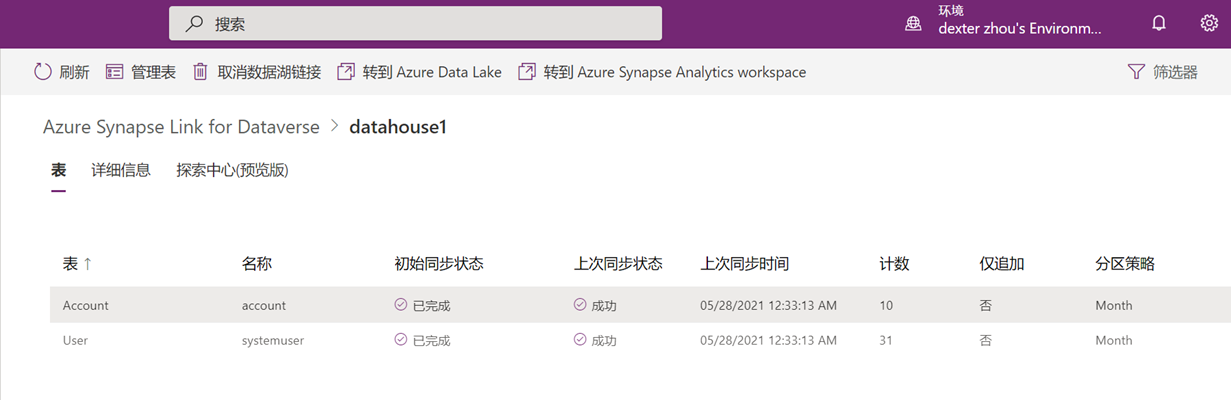Click 转到 Azure Data Lake command
Viewport: 1231px width, 400px height.
coord(432,72)
